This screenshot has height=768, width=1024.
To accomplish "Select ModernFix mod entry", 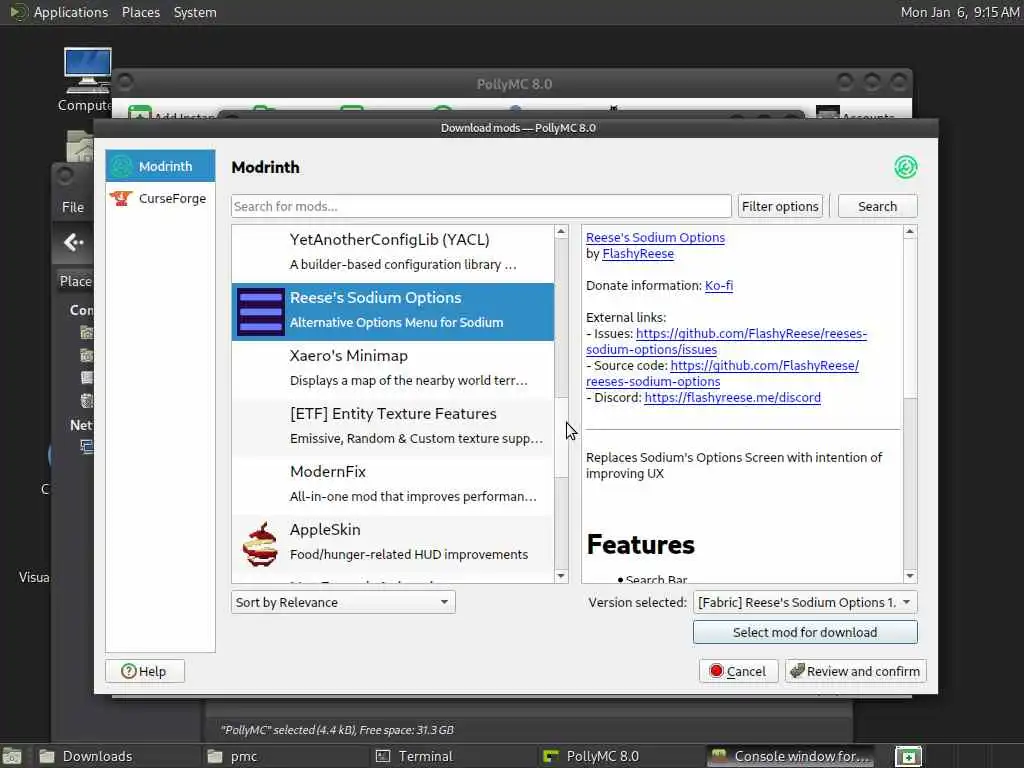I will [392, 485].
